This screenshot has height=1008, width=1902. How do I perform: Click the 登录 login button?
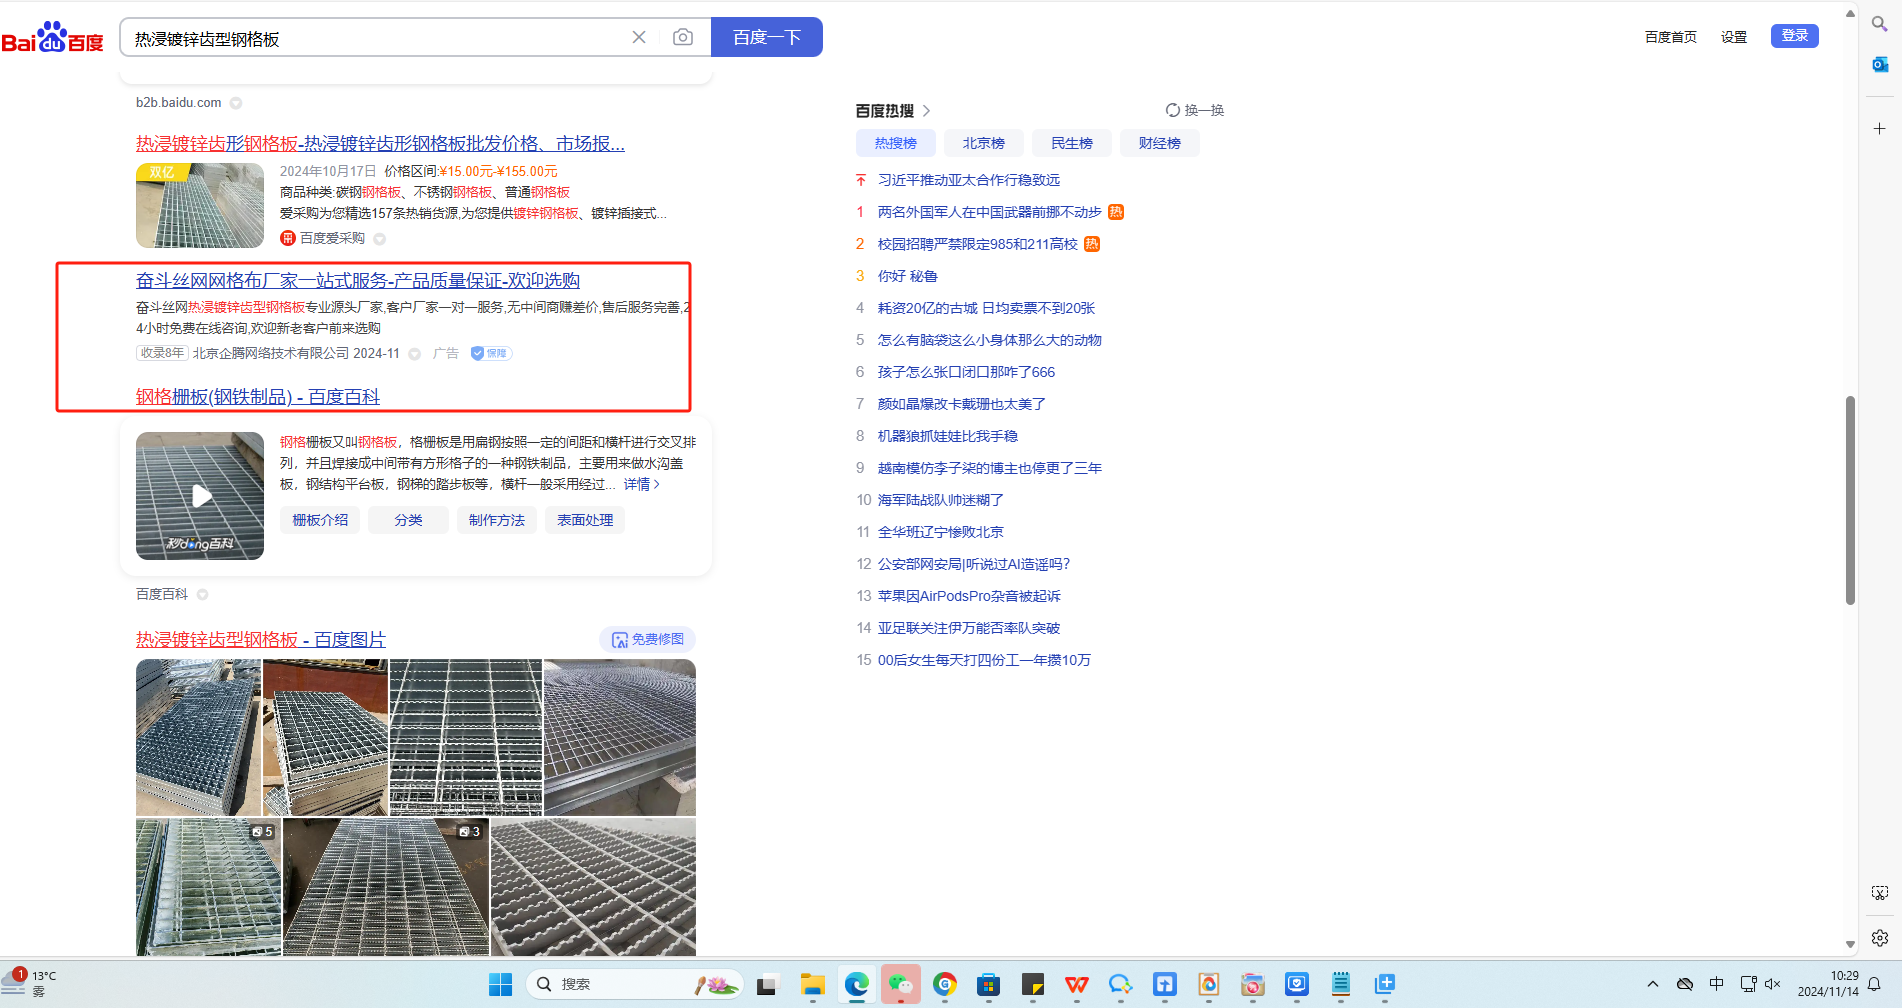[1794, 36]
